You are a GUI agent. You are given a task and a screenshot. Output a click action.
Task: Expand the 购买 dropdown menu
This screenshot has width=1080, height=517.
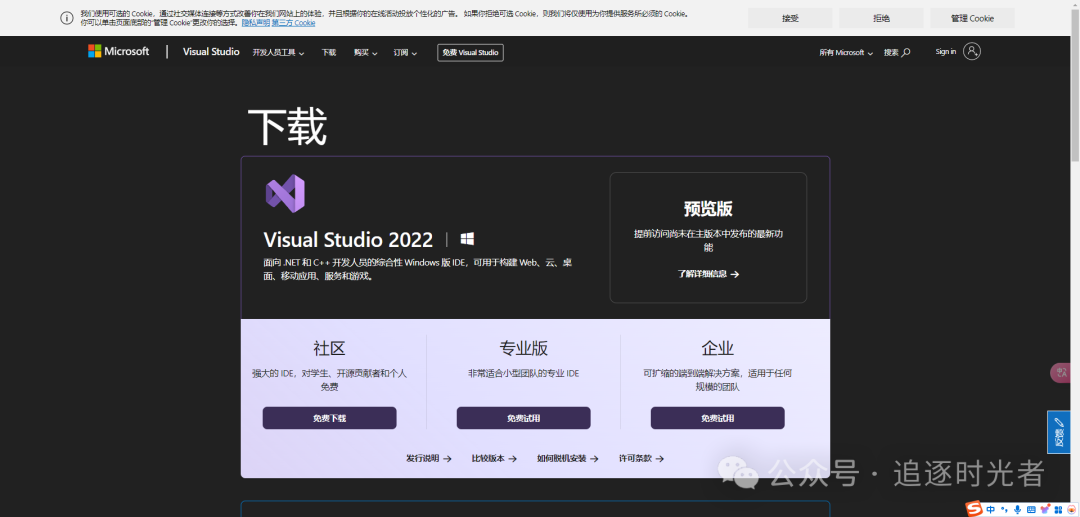[366, 52]
